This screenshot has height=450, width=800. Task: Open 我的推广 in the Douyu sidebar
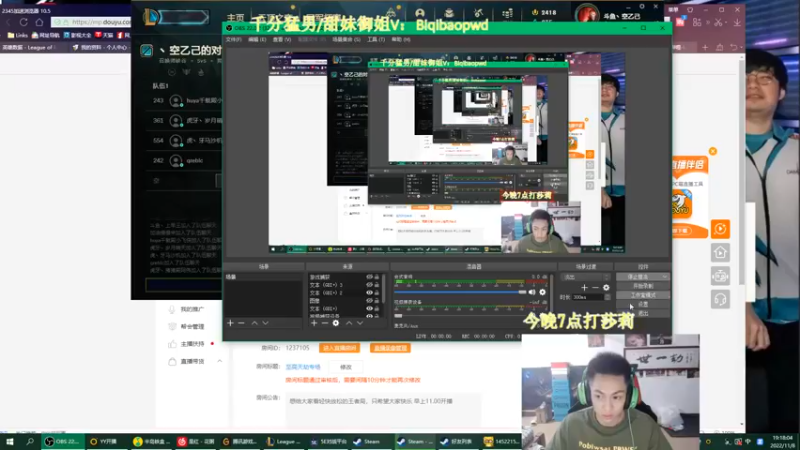(x=192, y=309)
